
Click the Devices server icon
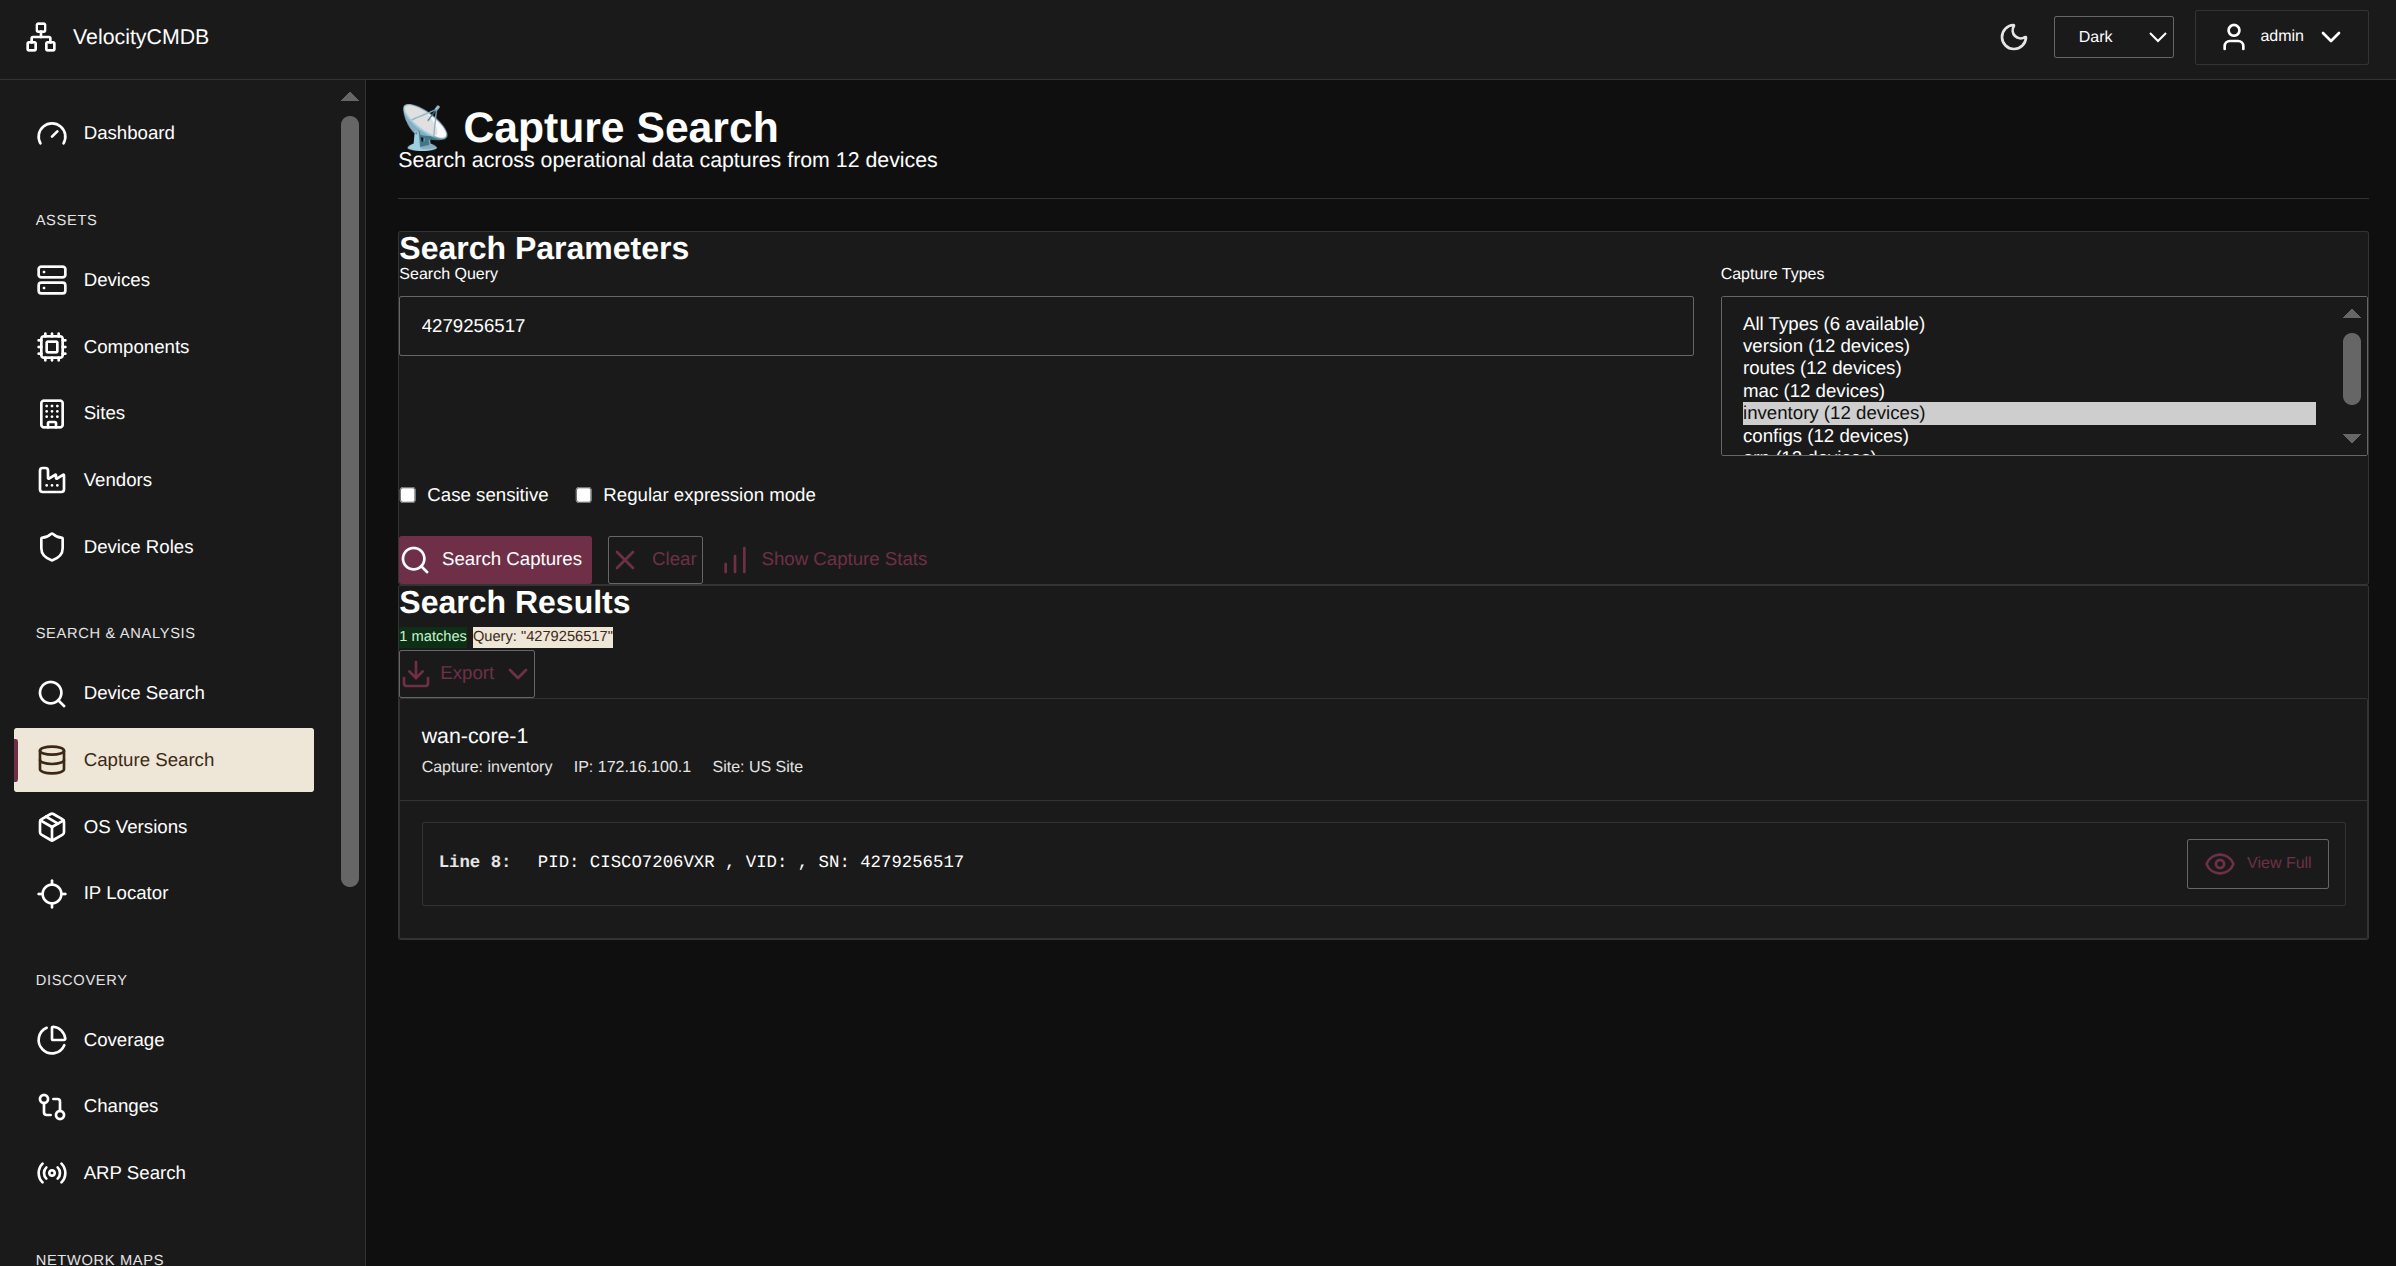pyautogui.click(x=52, y=280)
